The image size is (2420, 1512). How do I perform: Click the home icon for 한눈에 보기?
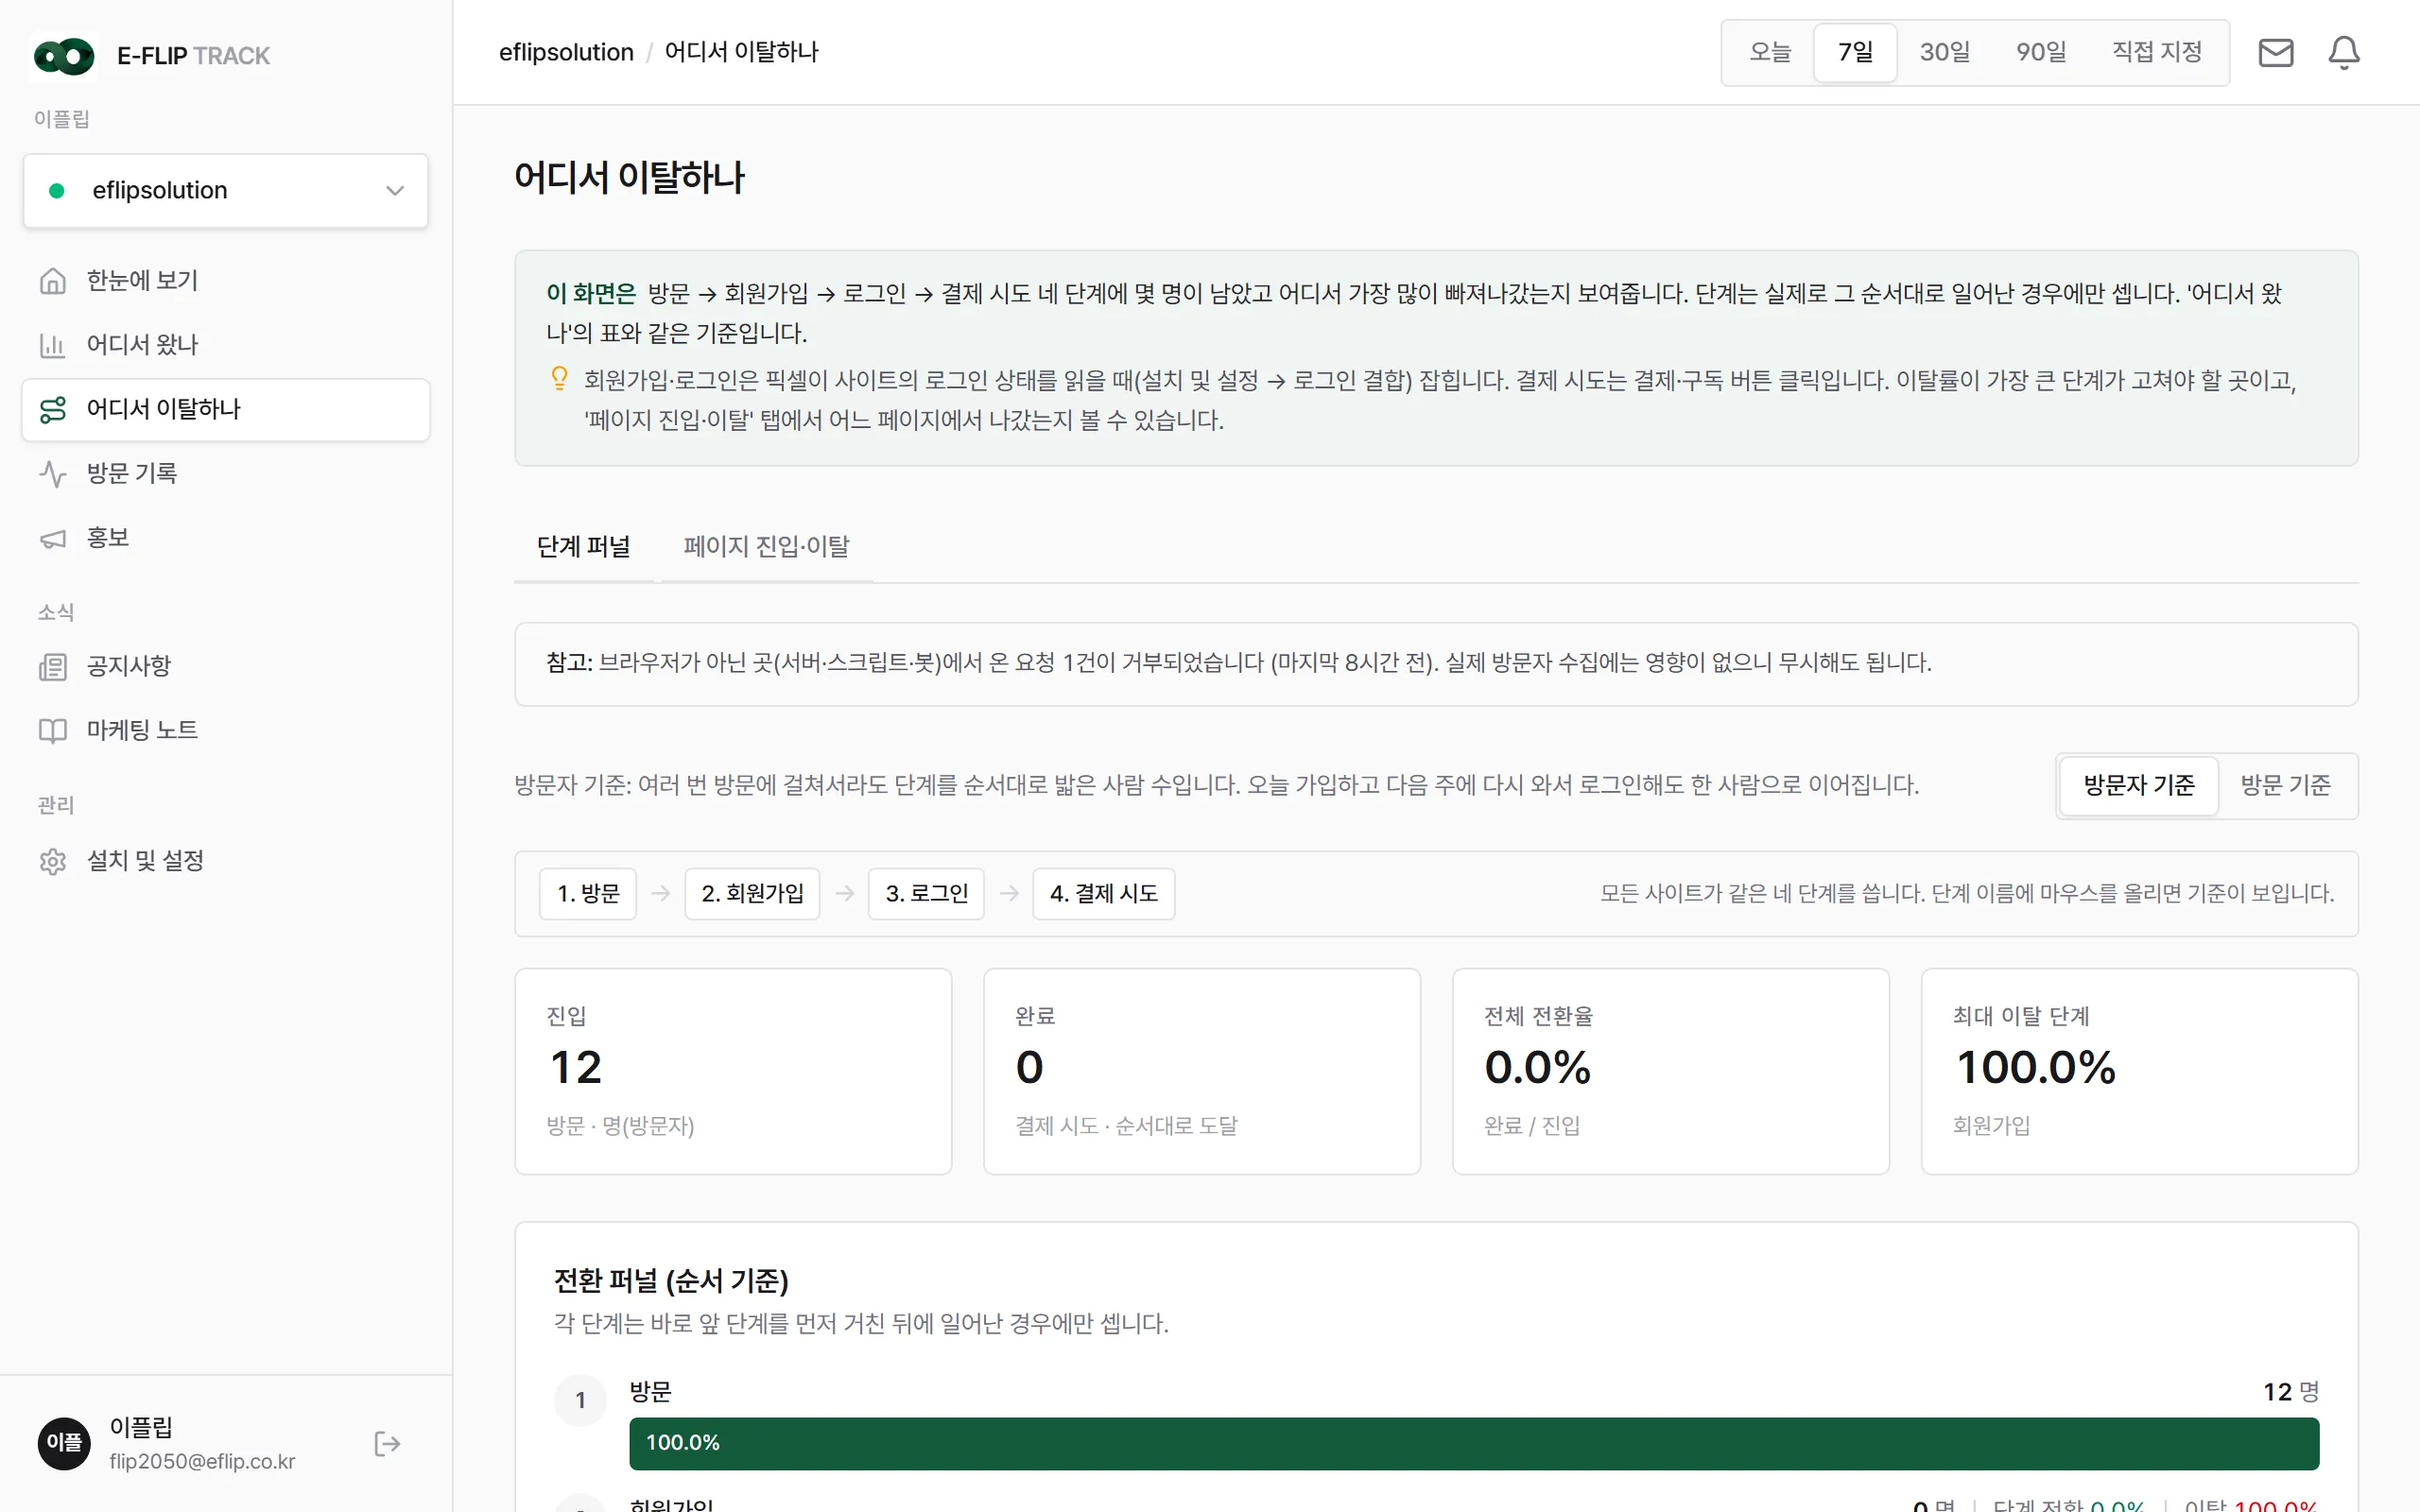tap(53, 281)
